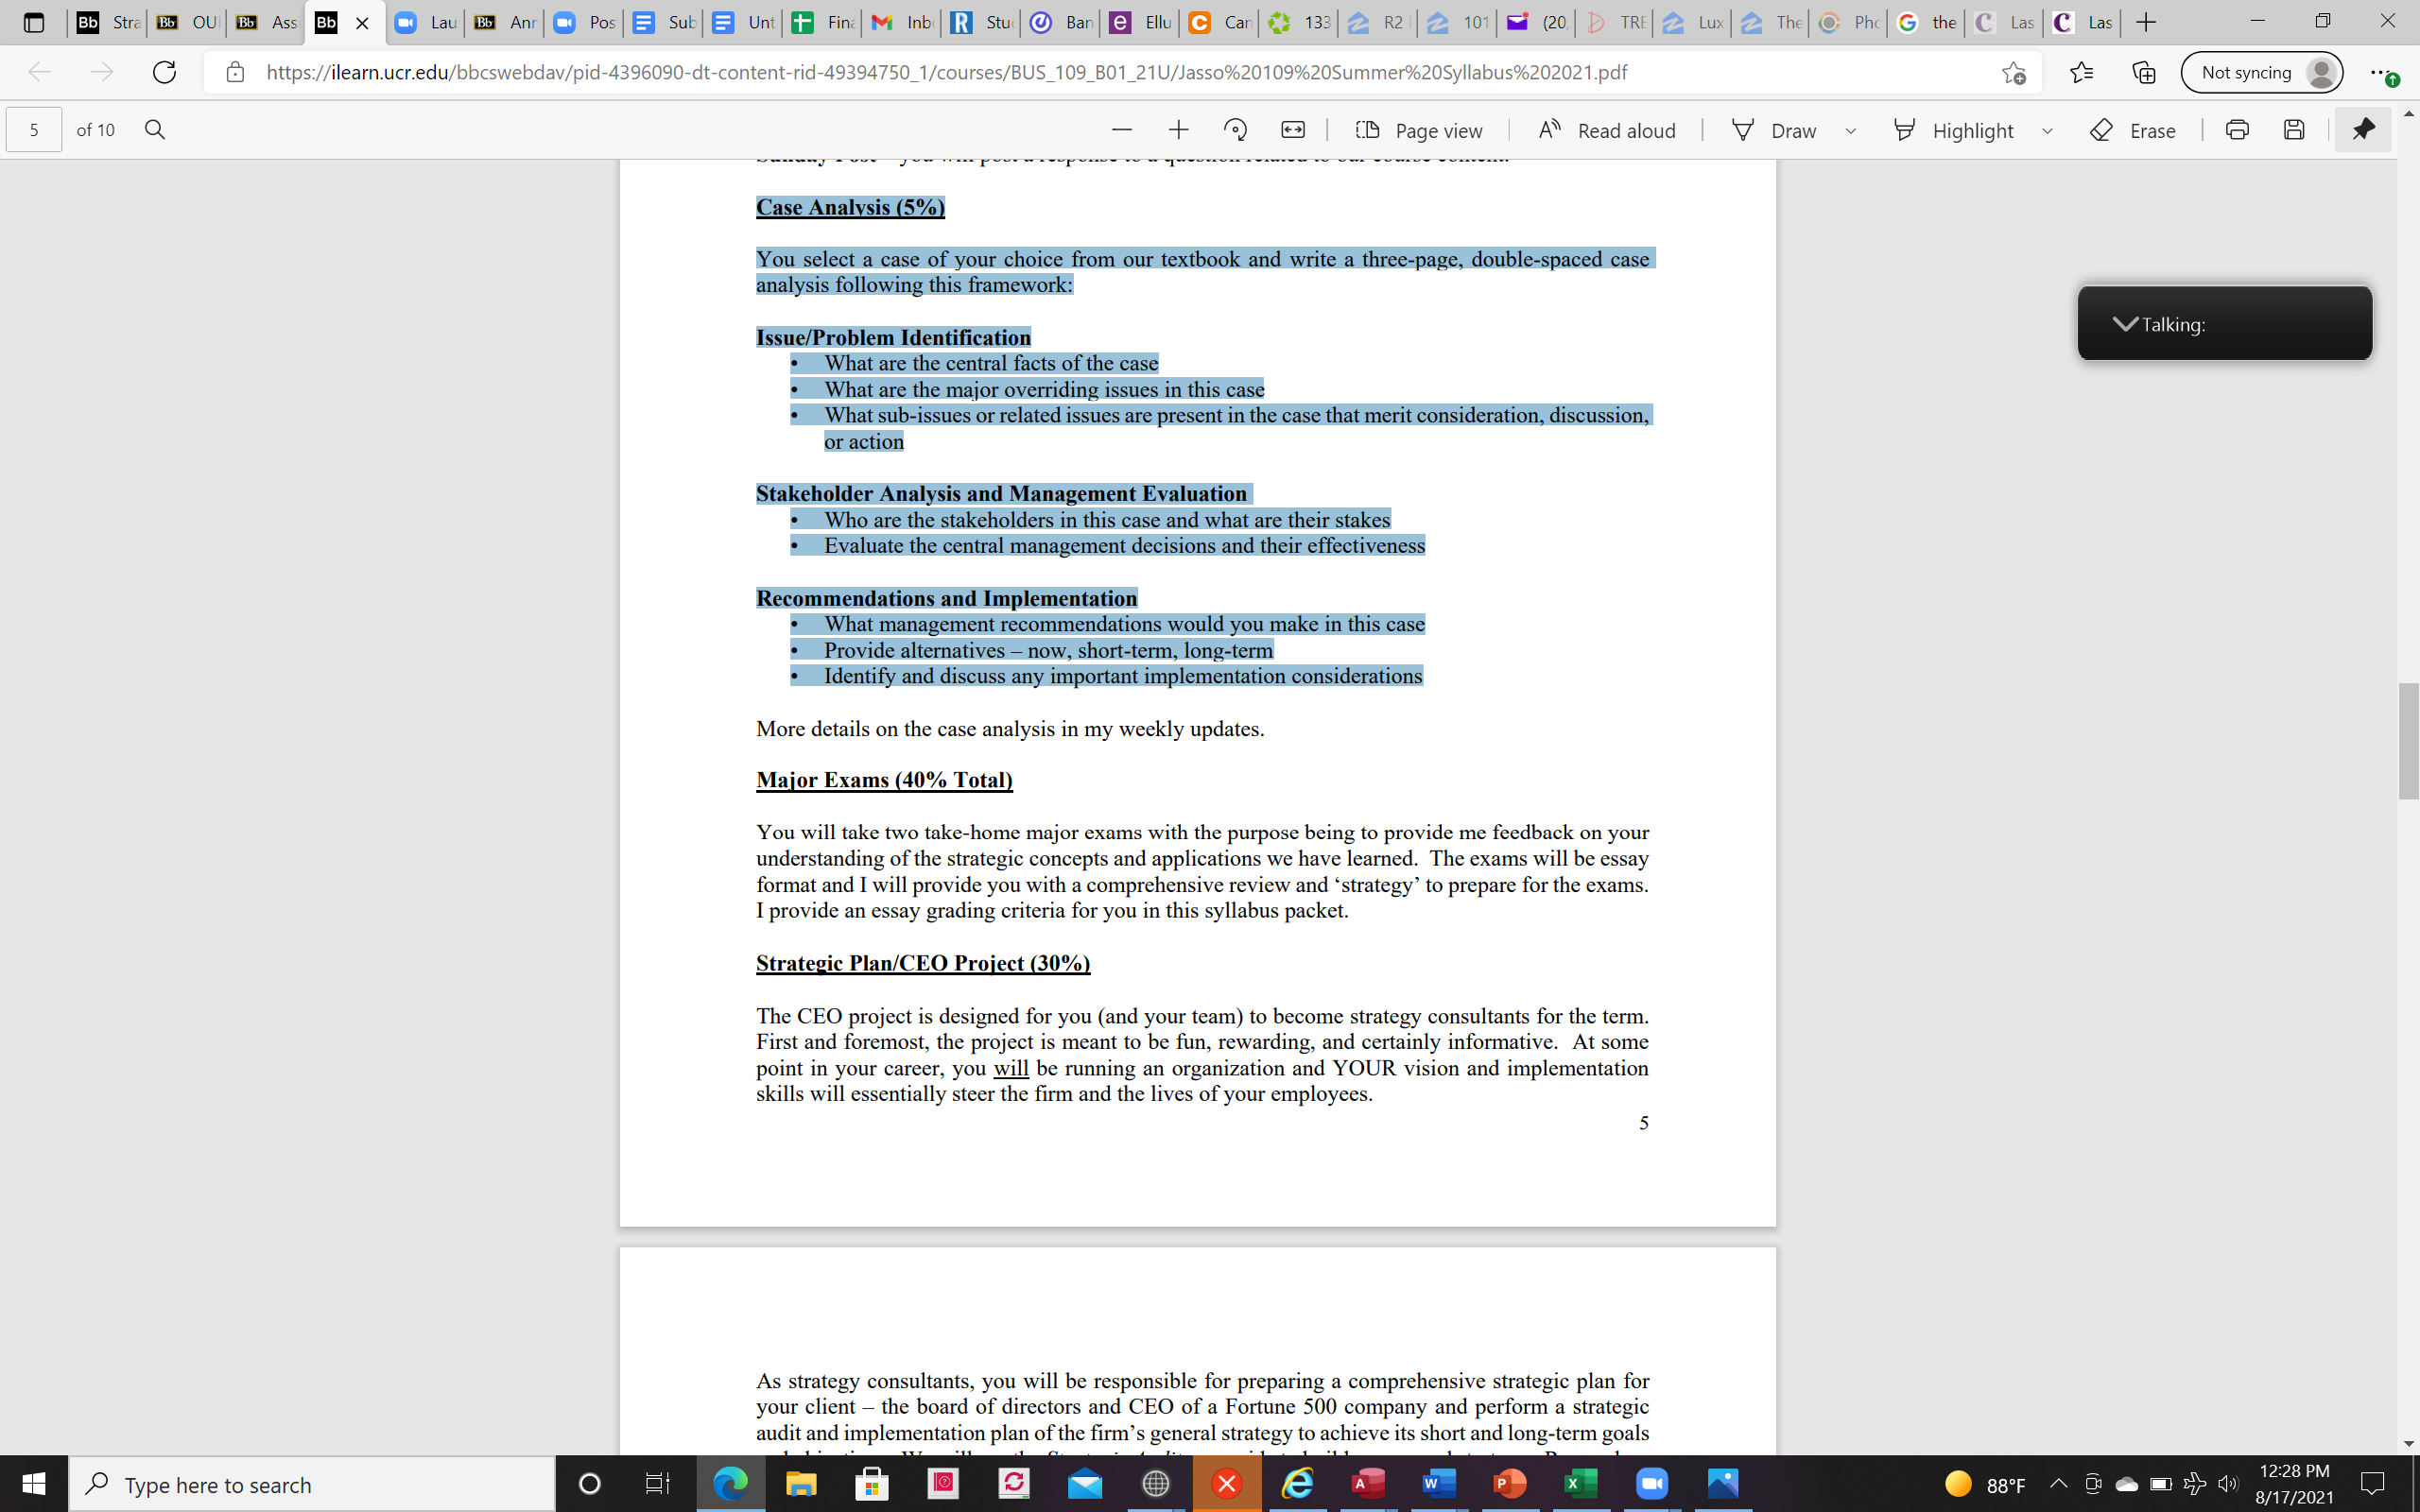Collapse the Talking overlay chevron
This screenshot has height=1512, width=2420.
point(2125,323)
